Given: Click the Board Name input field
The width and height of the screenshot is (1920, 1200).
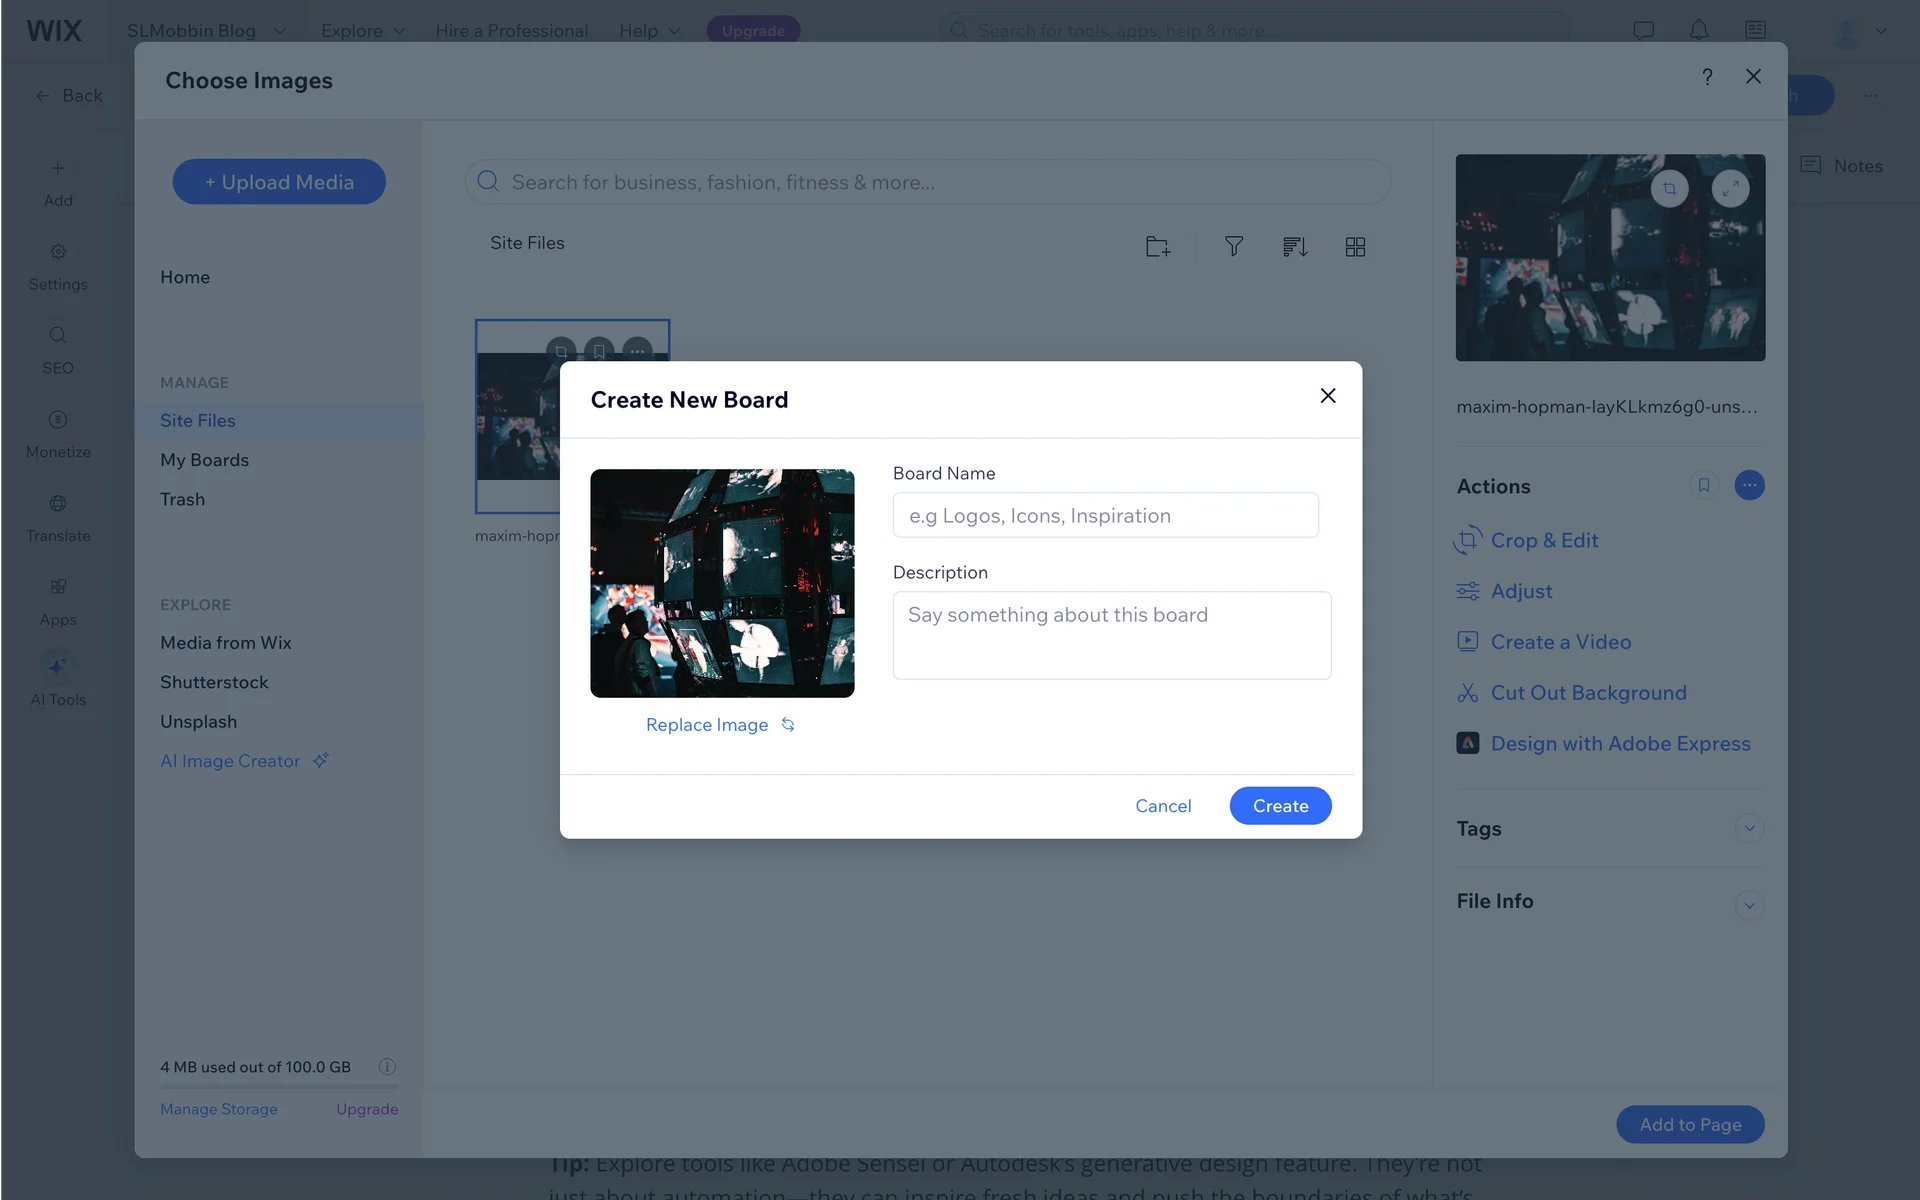Looking at the screenshot, I should coord(1105,516).
